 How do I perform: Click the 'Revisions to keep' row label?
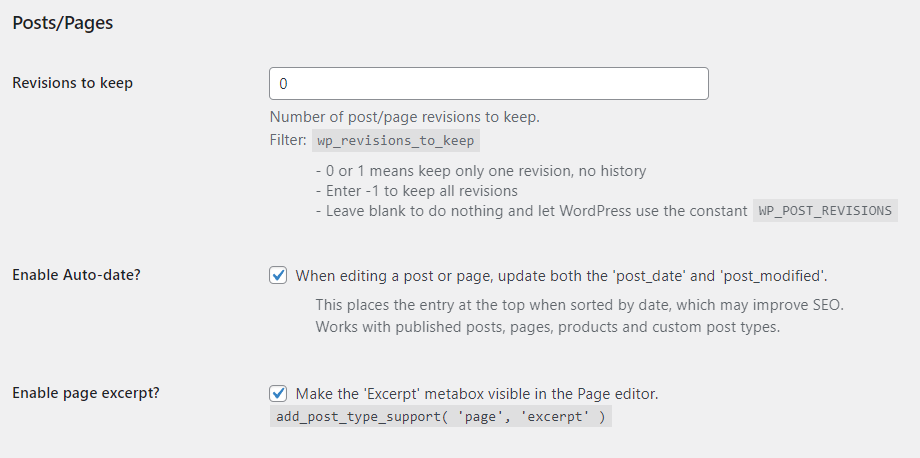[72, 83]
